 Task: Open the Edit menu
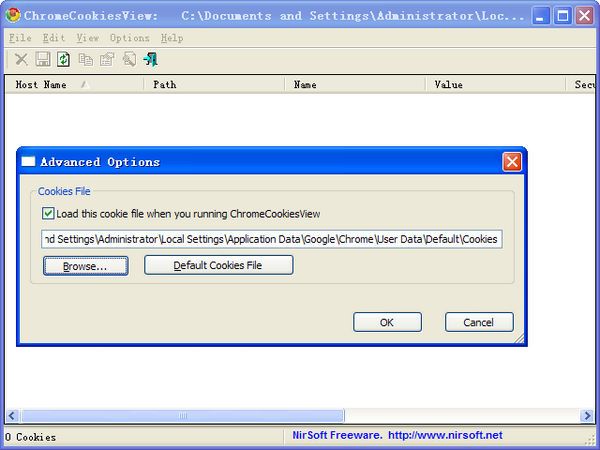point(54,38)
